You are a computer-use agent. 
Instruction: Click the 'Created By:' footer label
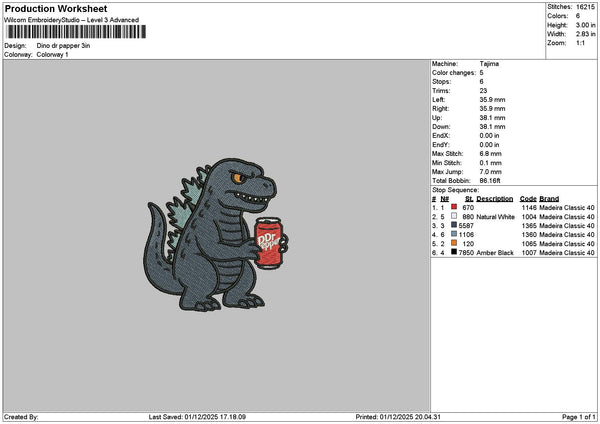[x=21, y=417]
